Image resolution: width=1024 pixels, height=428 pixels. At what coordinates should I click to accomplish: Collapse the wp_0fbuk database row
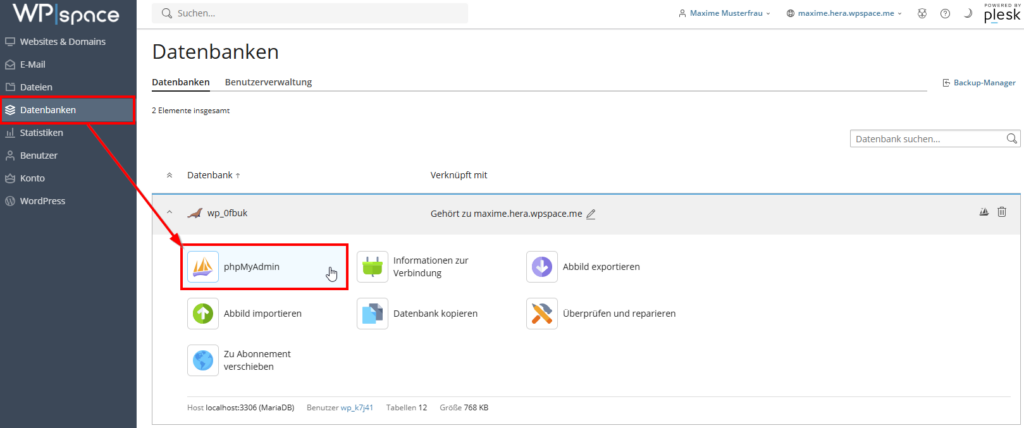coord(169,213)
